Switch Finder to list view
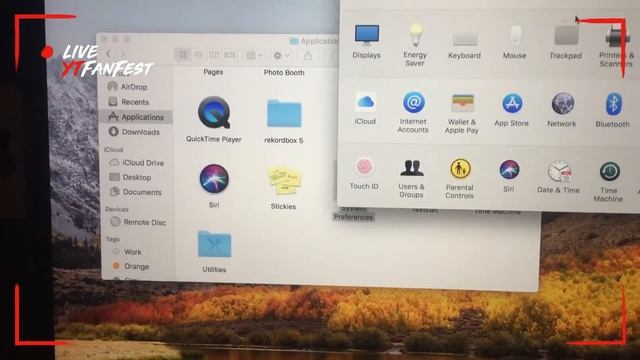Viewport: 640px width, 360px height. coord(198,55)
